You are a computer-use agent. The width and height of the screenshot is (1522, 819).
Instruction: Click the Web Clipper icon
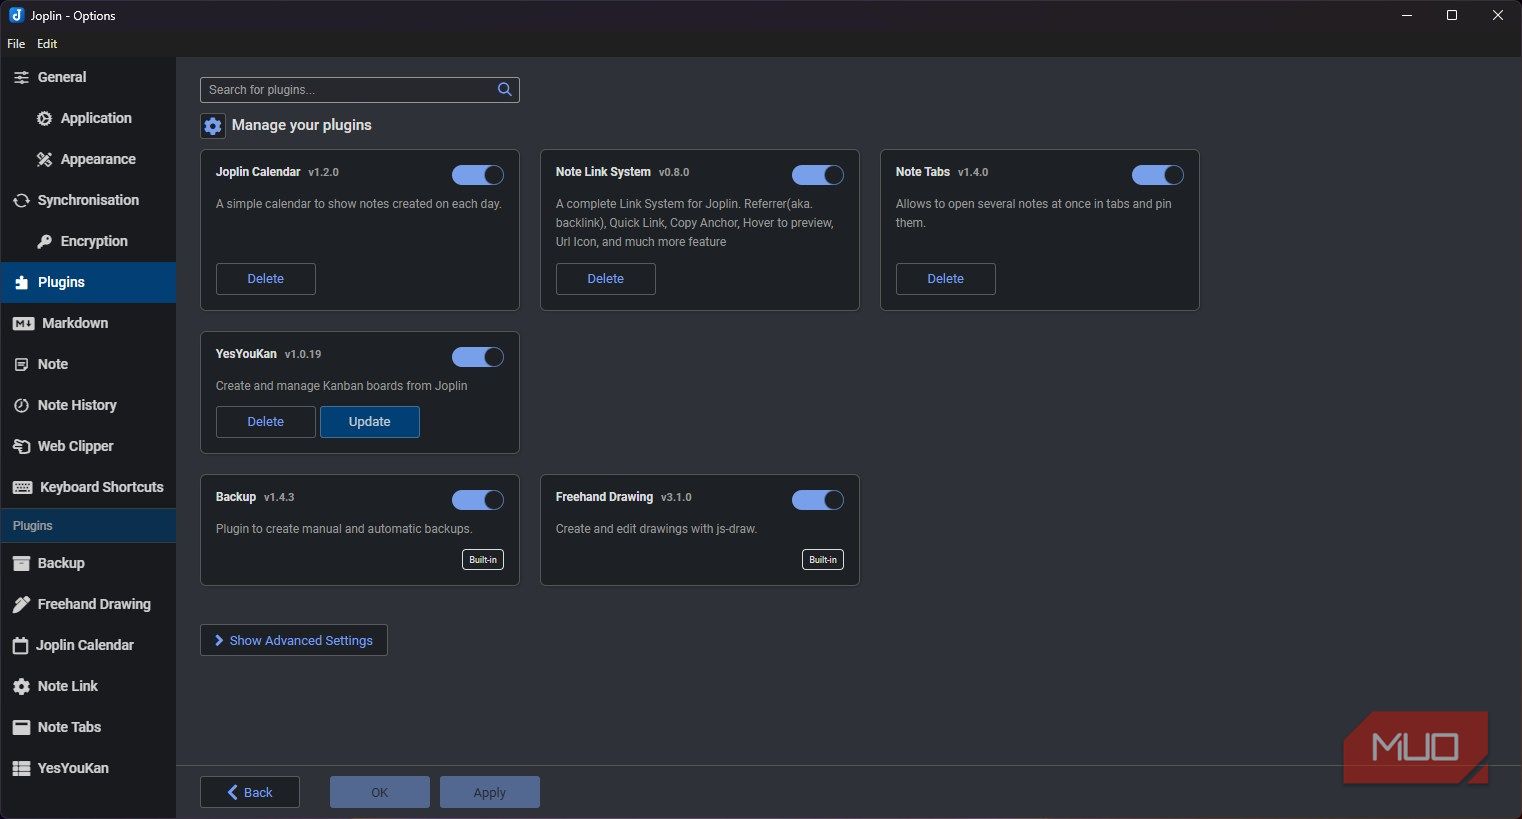point(21,446)
